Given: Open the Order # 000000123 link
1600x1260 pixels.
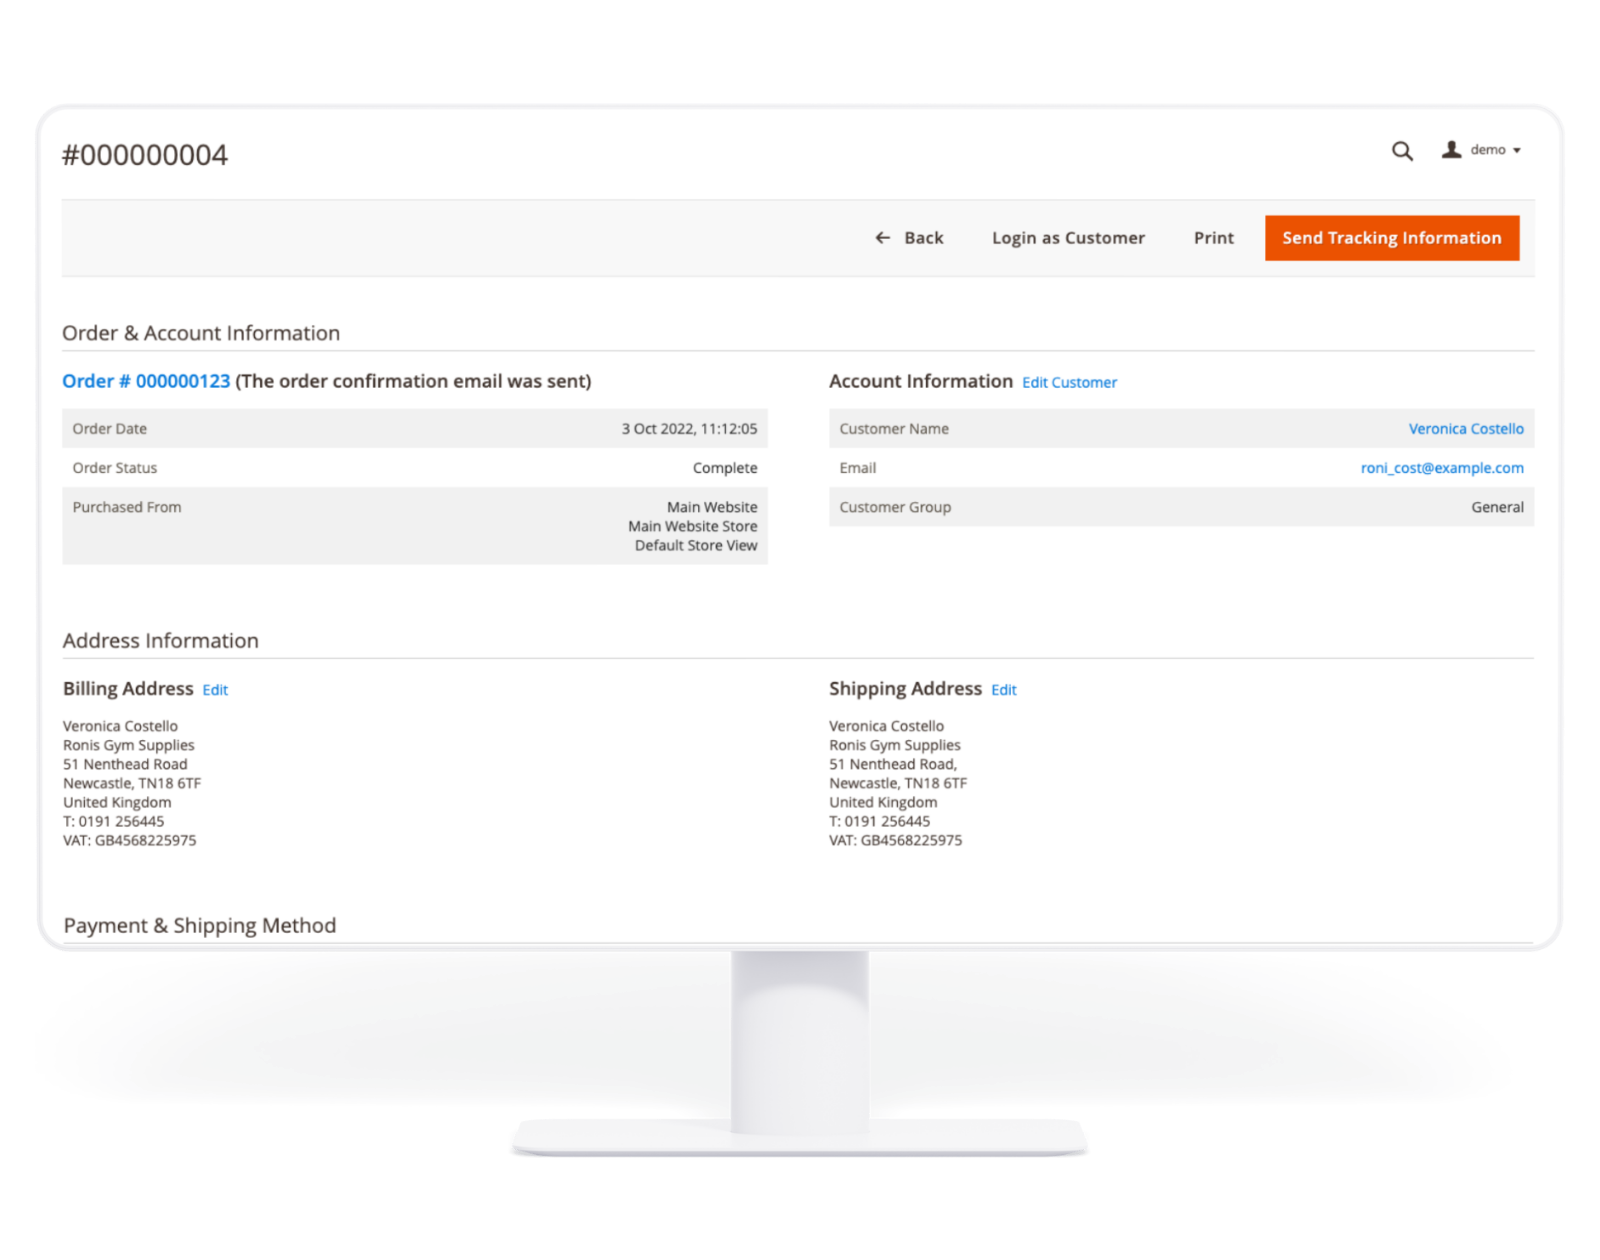Looking at the screenshot, I should click(x=146, y=381).
